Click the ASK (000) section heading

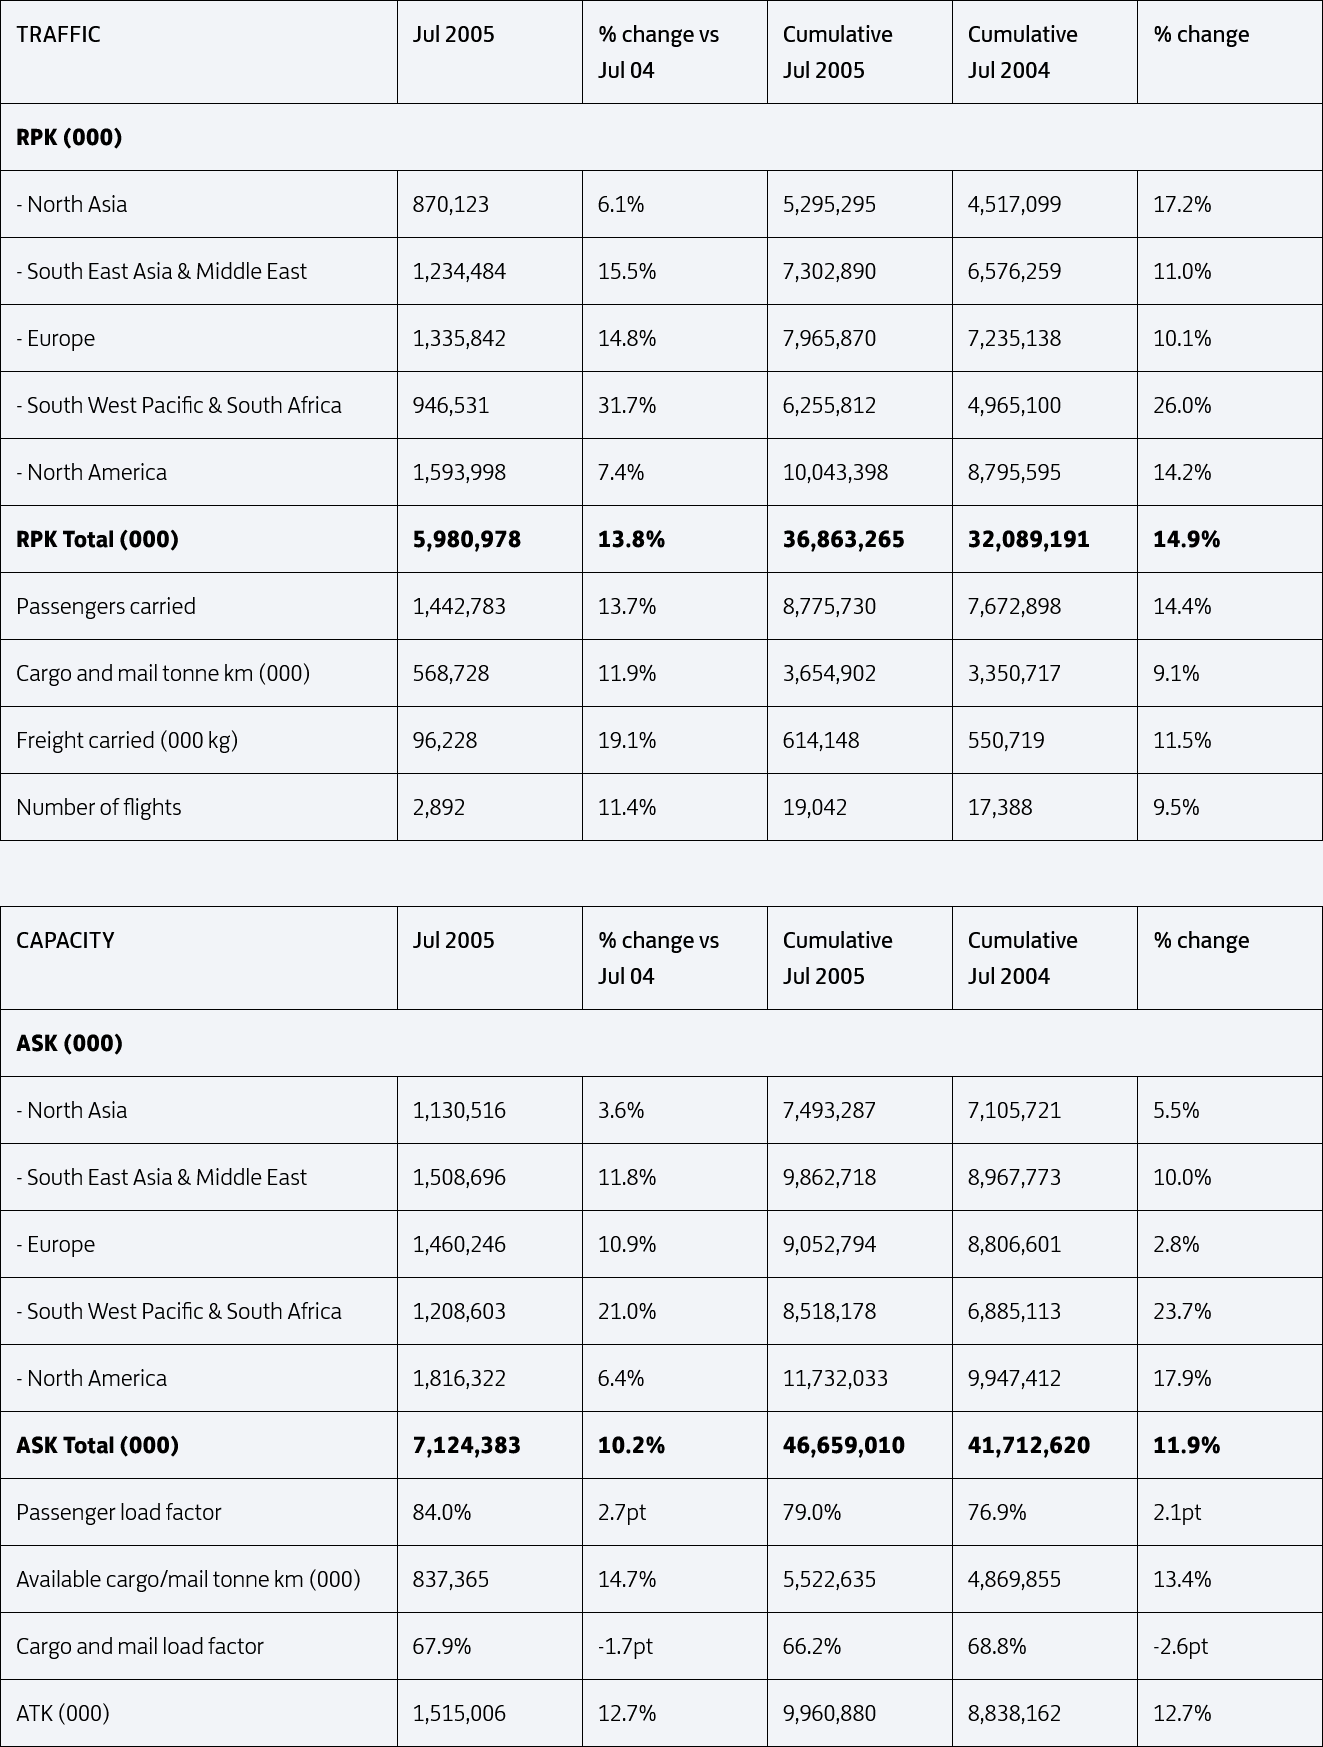[661, 1043]
